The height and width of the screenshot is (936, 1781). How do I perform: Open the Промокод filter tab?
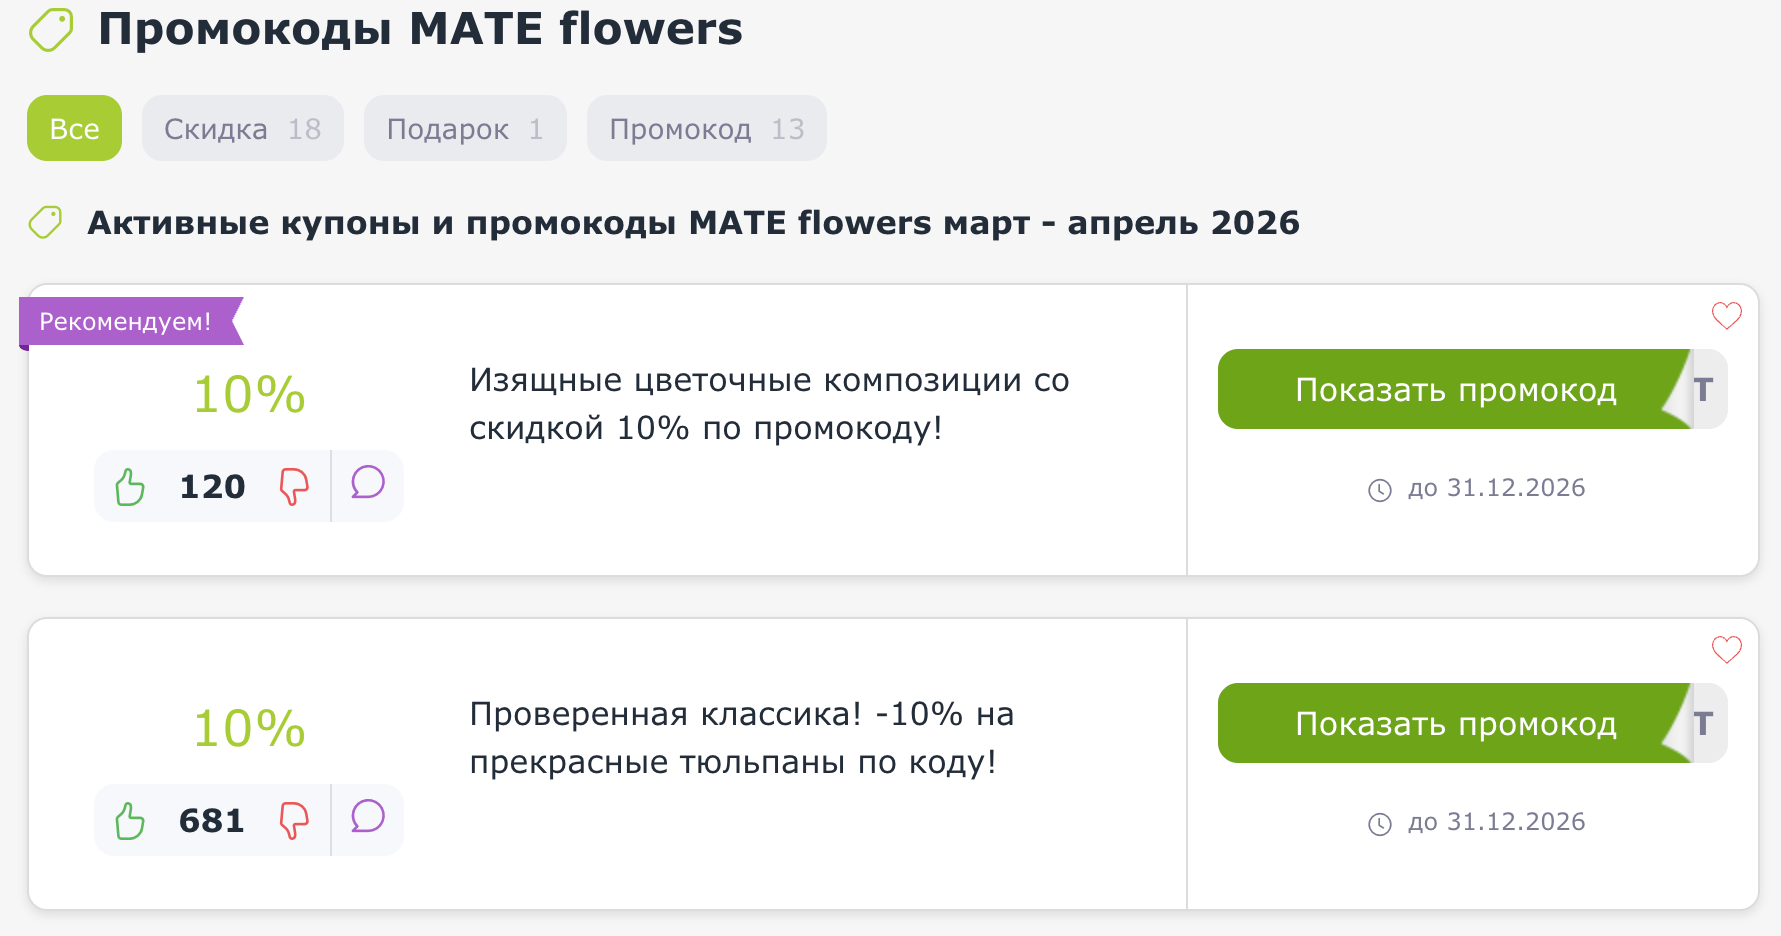[706, 128]
